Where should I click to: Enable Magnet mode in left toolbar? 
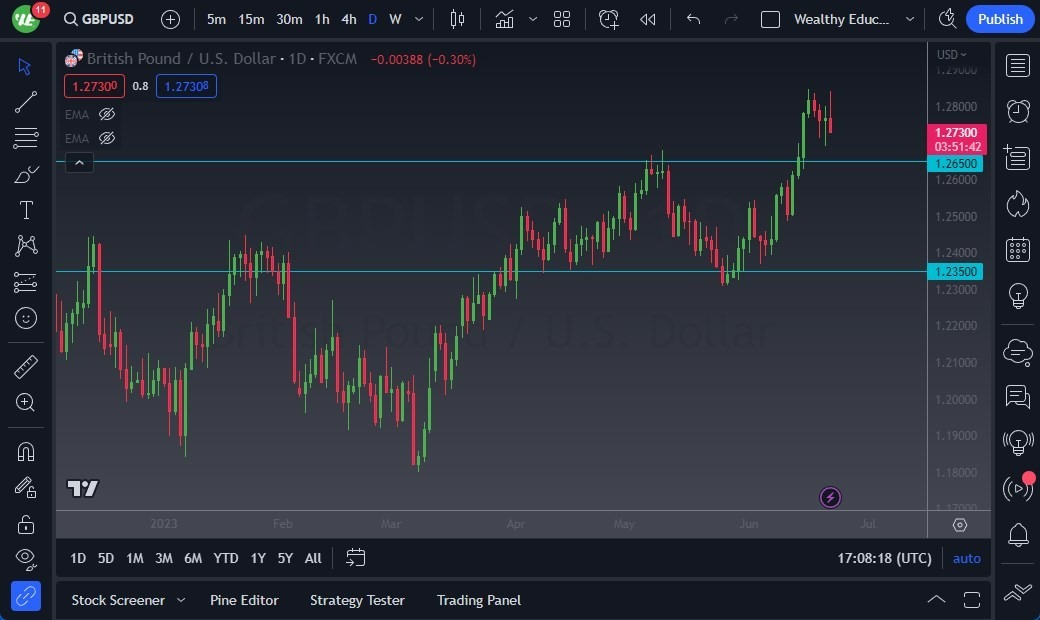tap(26, 452)
